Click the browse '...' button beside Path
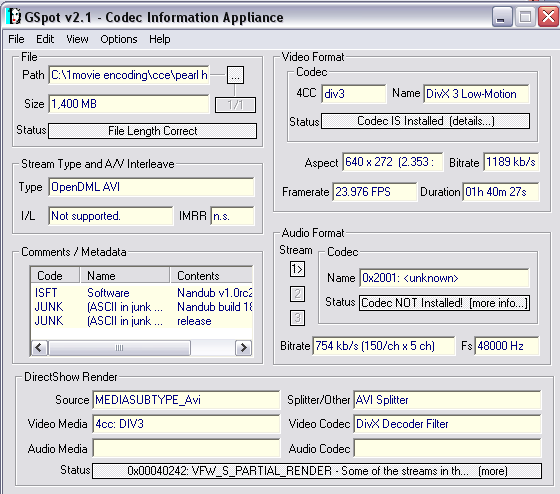Viewport: 560px width, 494px height. (235, 75)
